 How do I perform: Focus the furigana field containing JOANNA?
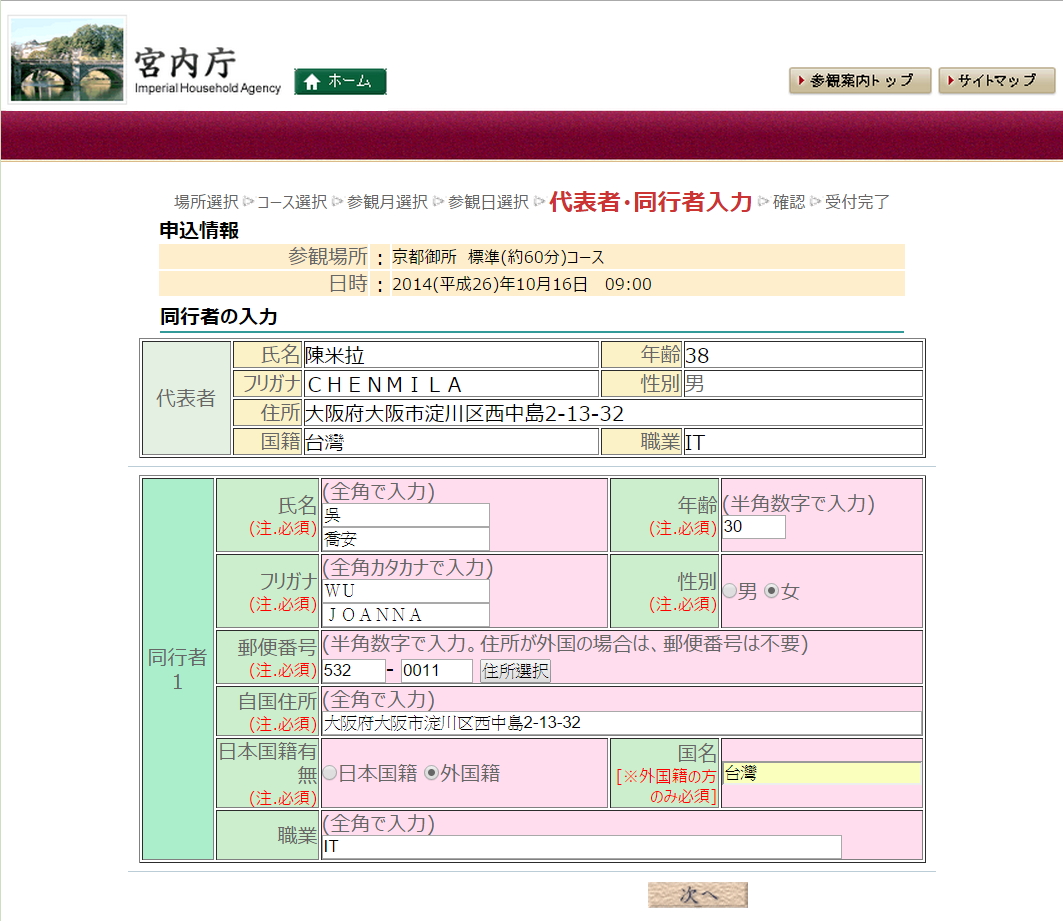pyautogui.click(x=405, y=615)
